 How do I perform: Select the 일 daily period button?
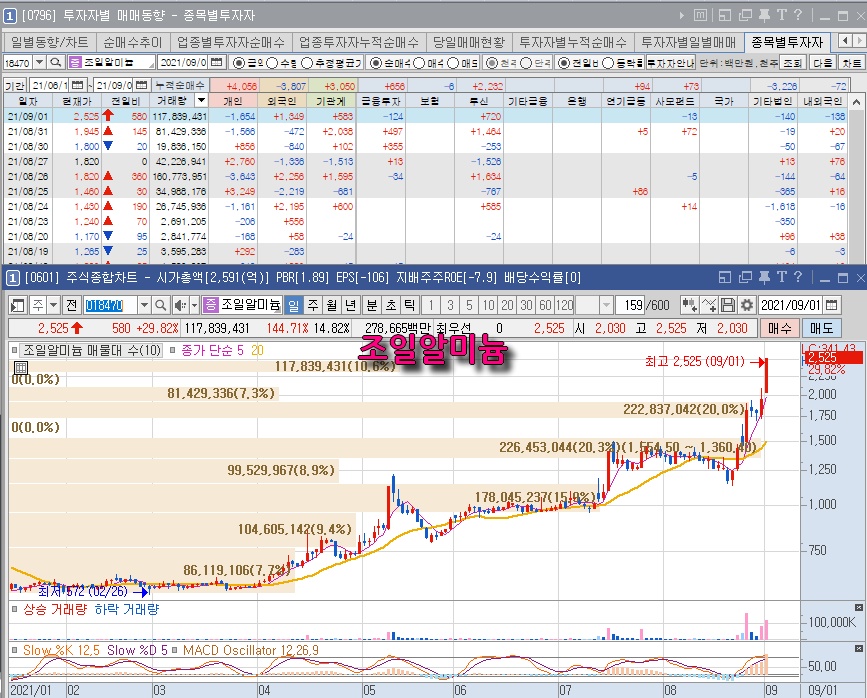point(294,305)
